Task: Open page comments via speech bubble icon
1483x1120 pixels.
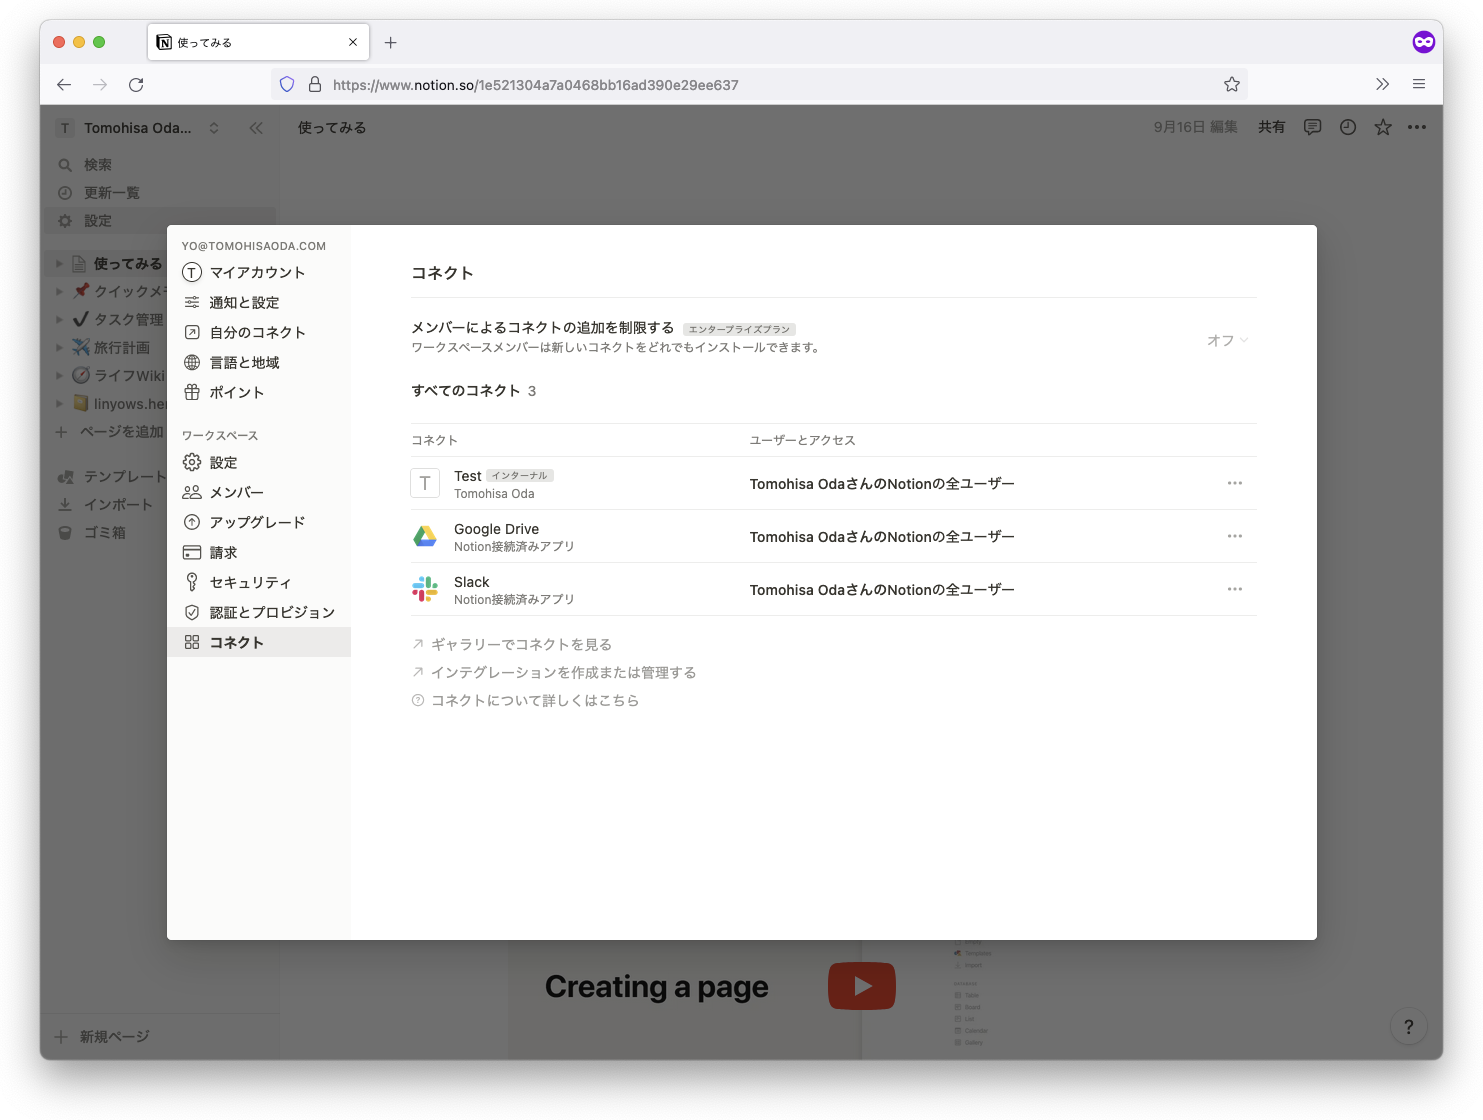Action: (x=1312, y=127)
